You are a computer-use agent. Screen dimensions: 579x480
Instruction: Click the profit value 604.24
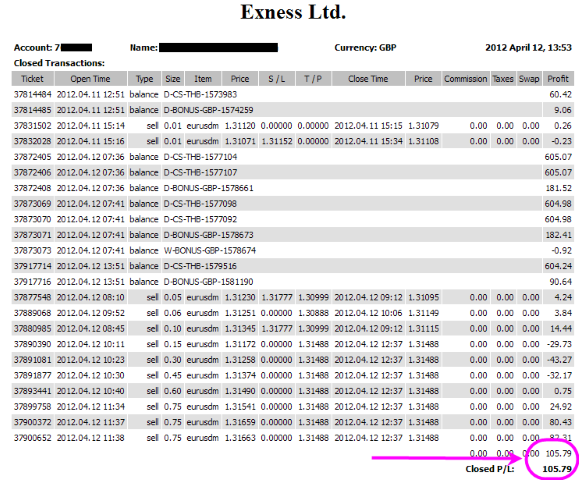[x=558, y=266]
